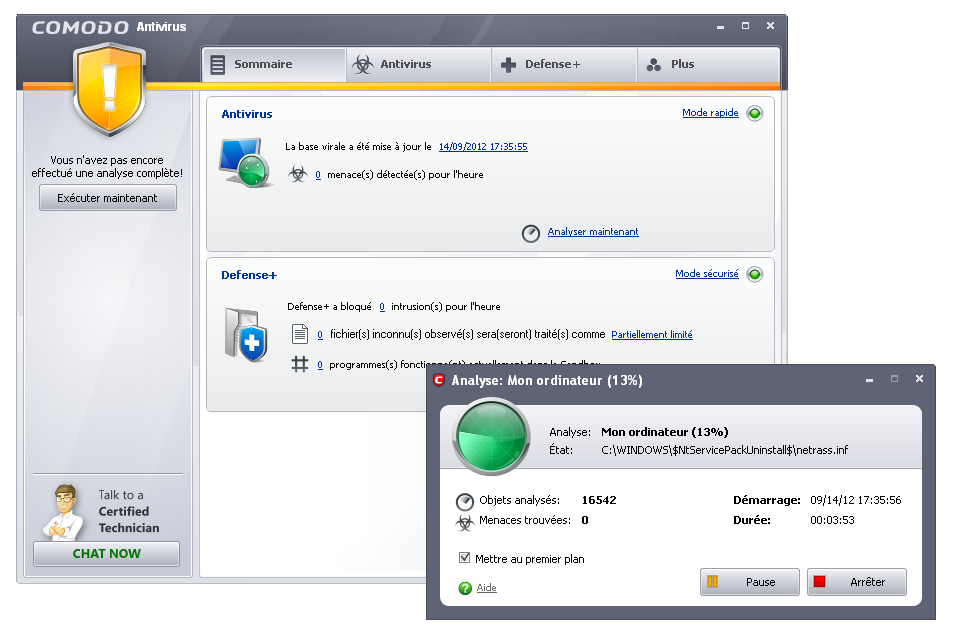Click the green Aide question mark icon
This screenshot has height=638, width=955.
tap(465, 588)
